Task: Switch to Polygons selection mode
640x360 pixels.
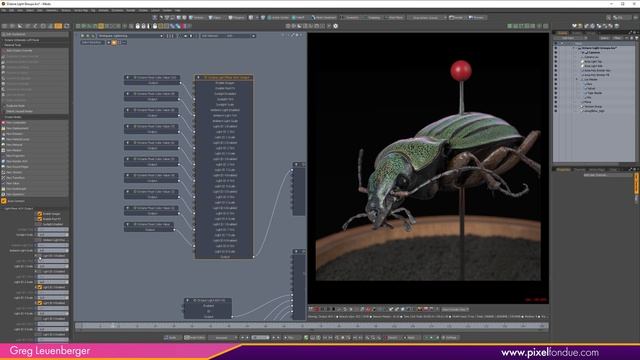Action: coord(236,18)
